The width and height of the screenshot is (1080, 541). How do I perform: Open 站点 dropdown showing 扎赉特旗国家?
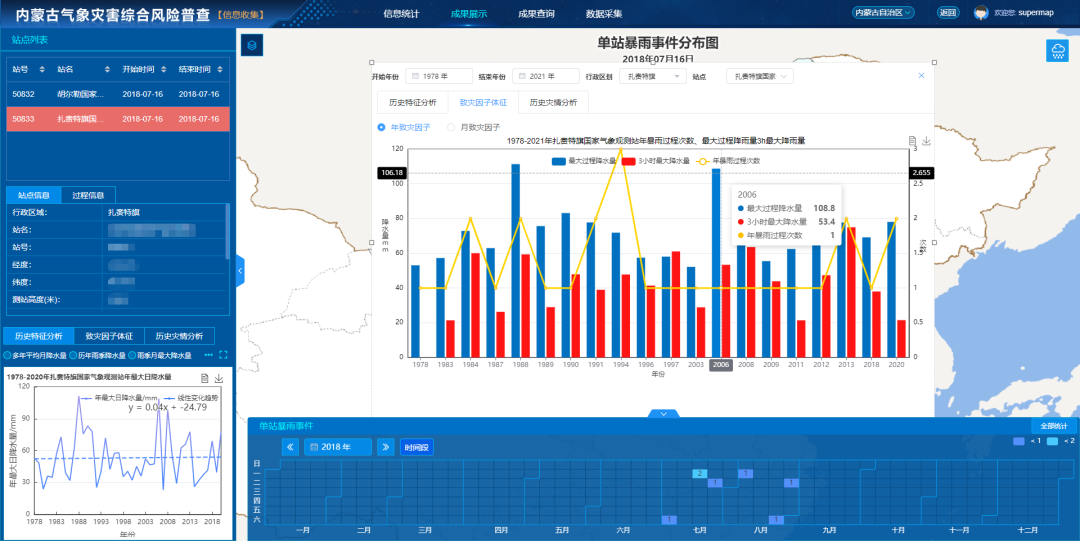(x=760, y=76)
